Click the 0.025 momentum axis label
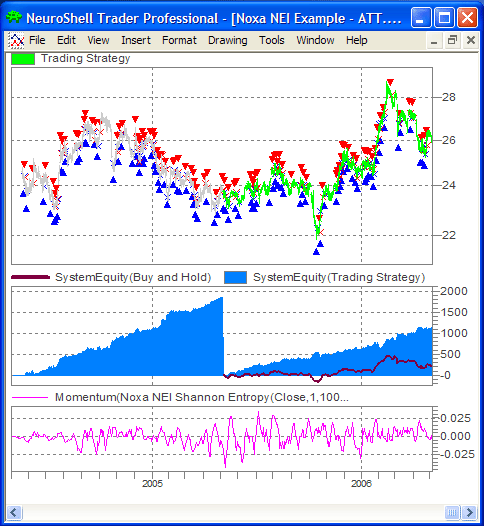The image size is (484, 526). pos(455,418)
